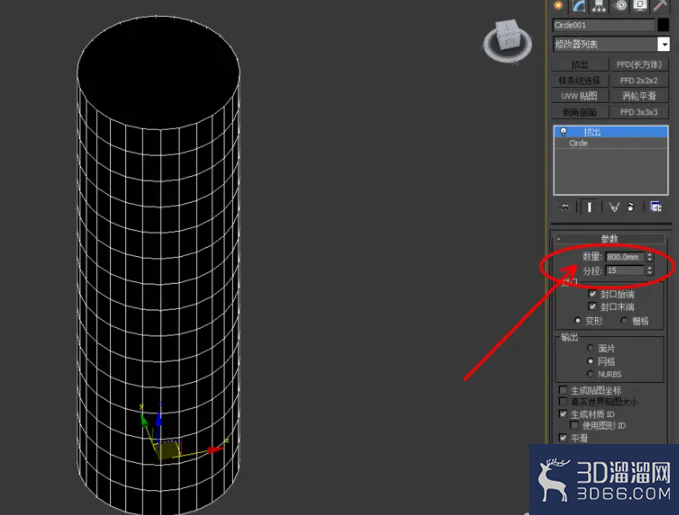679x515 pixels.
Task: Enable the 使用图形 ID checkbox
Action: pos(574,425)
